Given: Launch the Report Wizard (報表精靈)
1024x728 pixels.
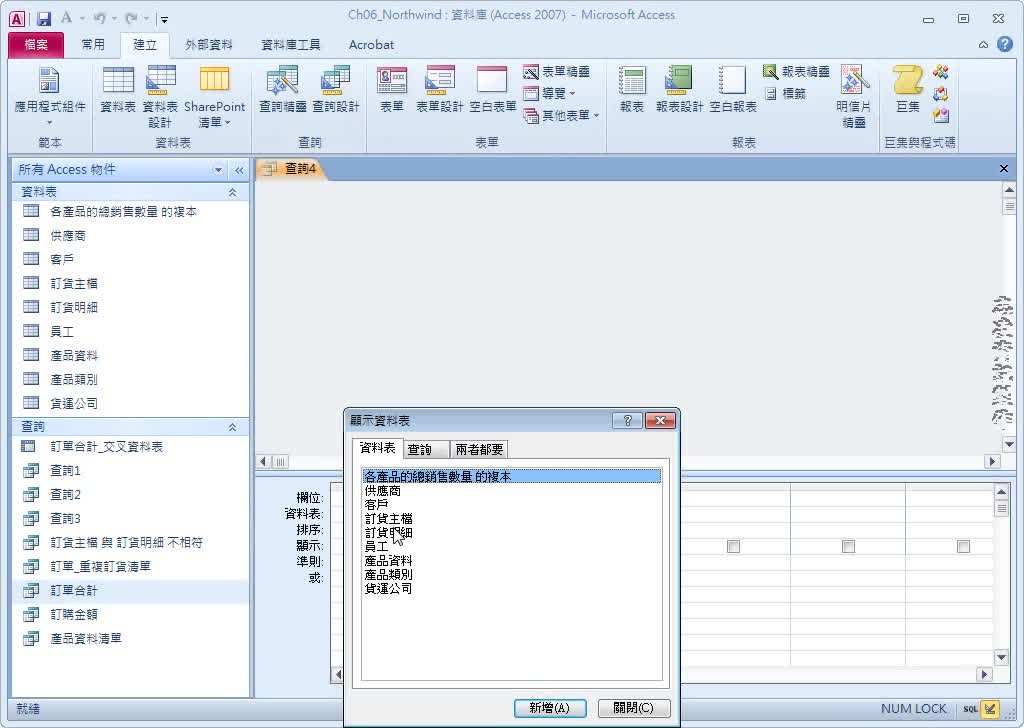Looking at the screenshot, I should pyautogui.click(x=796, y=72).
